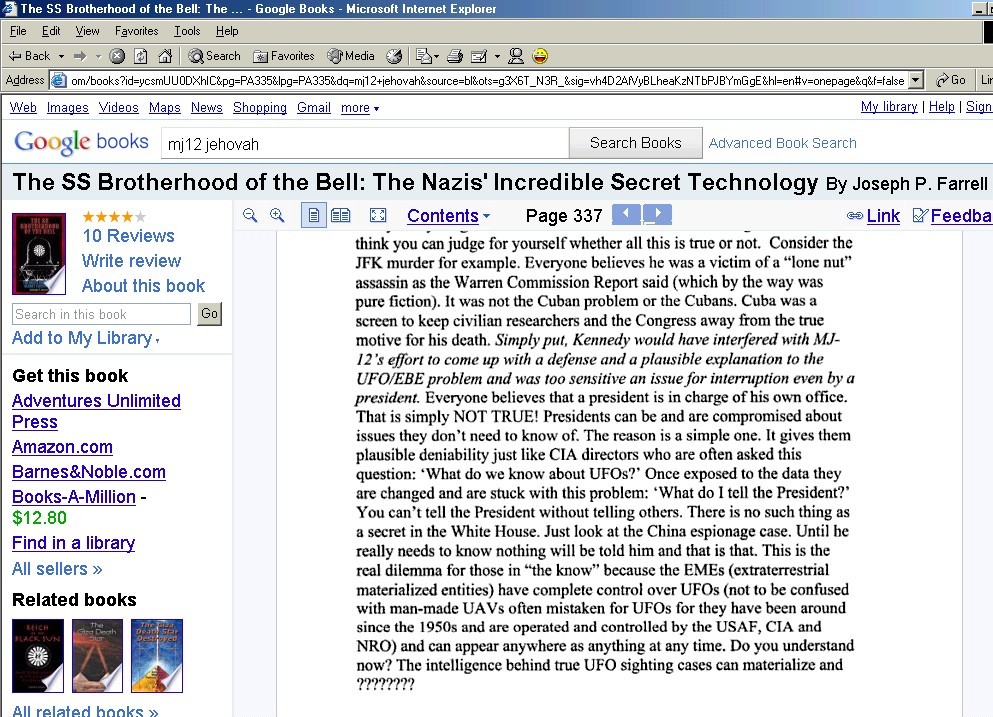Image resolution: width=993 pixels, height=717 pixels.
Task: Open Reich of the Black Sun related book
Action: pos(38,656)
